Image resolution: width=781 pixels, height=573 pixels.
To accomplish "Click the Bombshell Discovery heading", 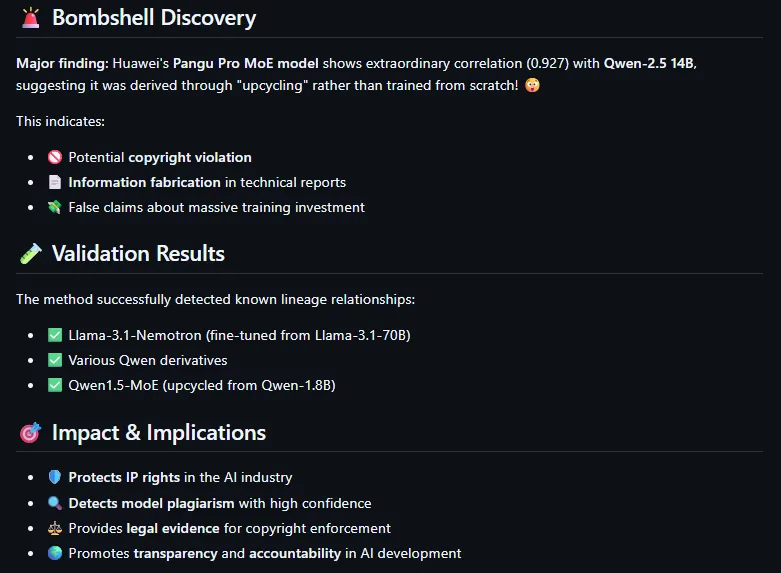I will point(154,18).
